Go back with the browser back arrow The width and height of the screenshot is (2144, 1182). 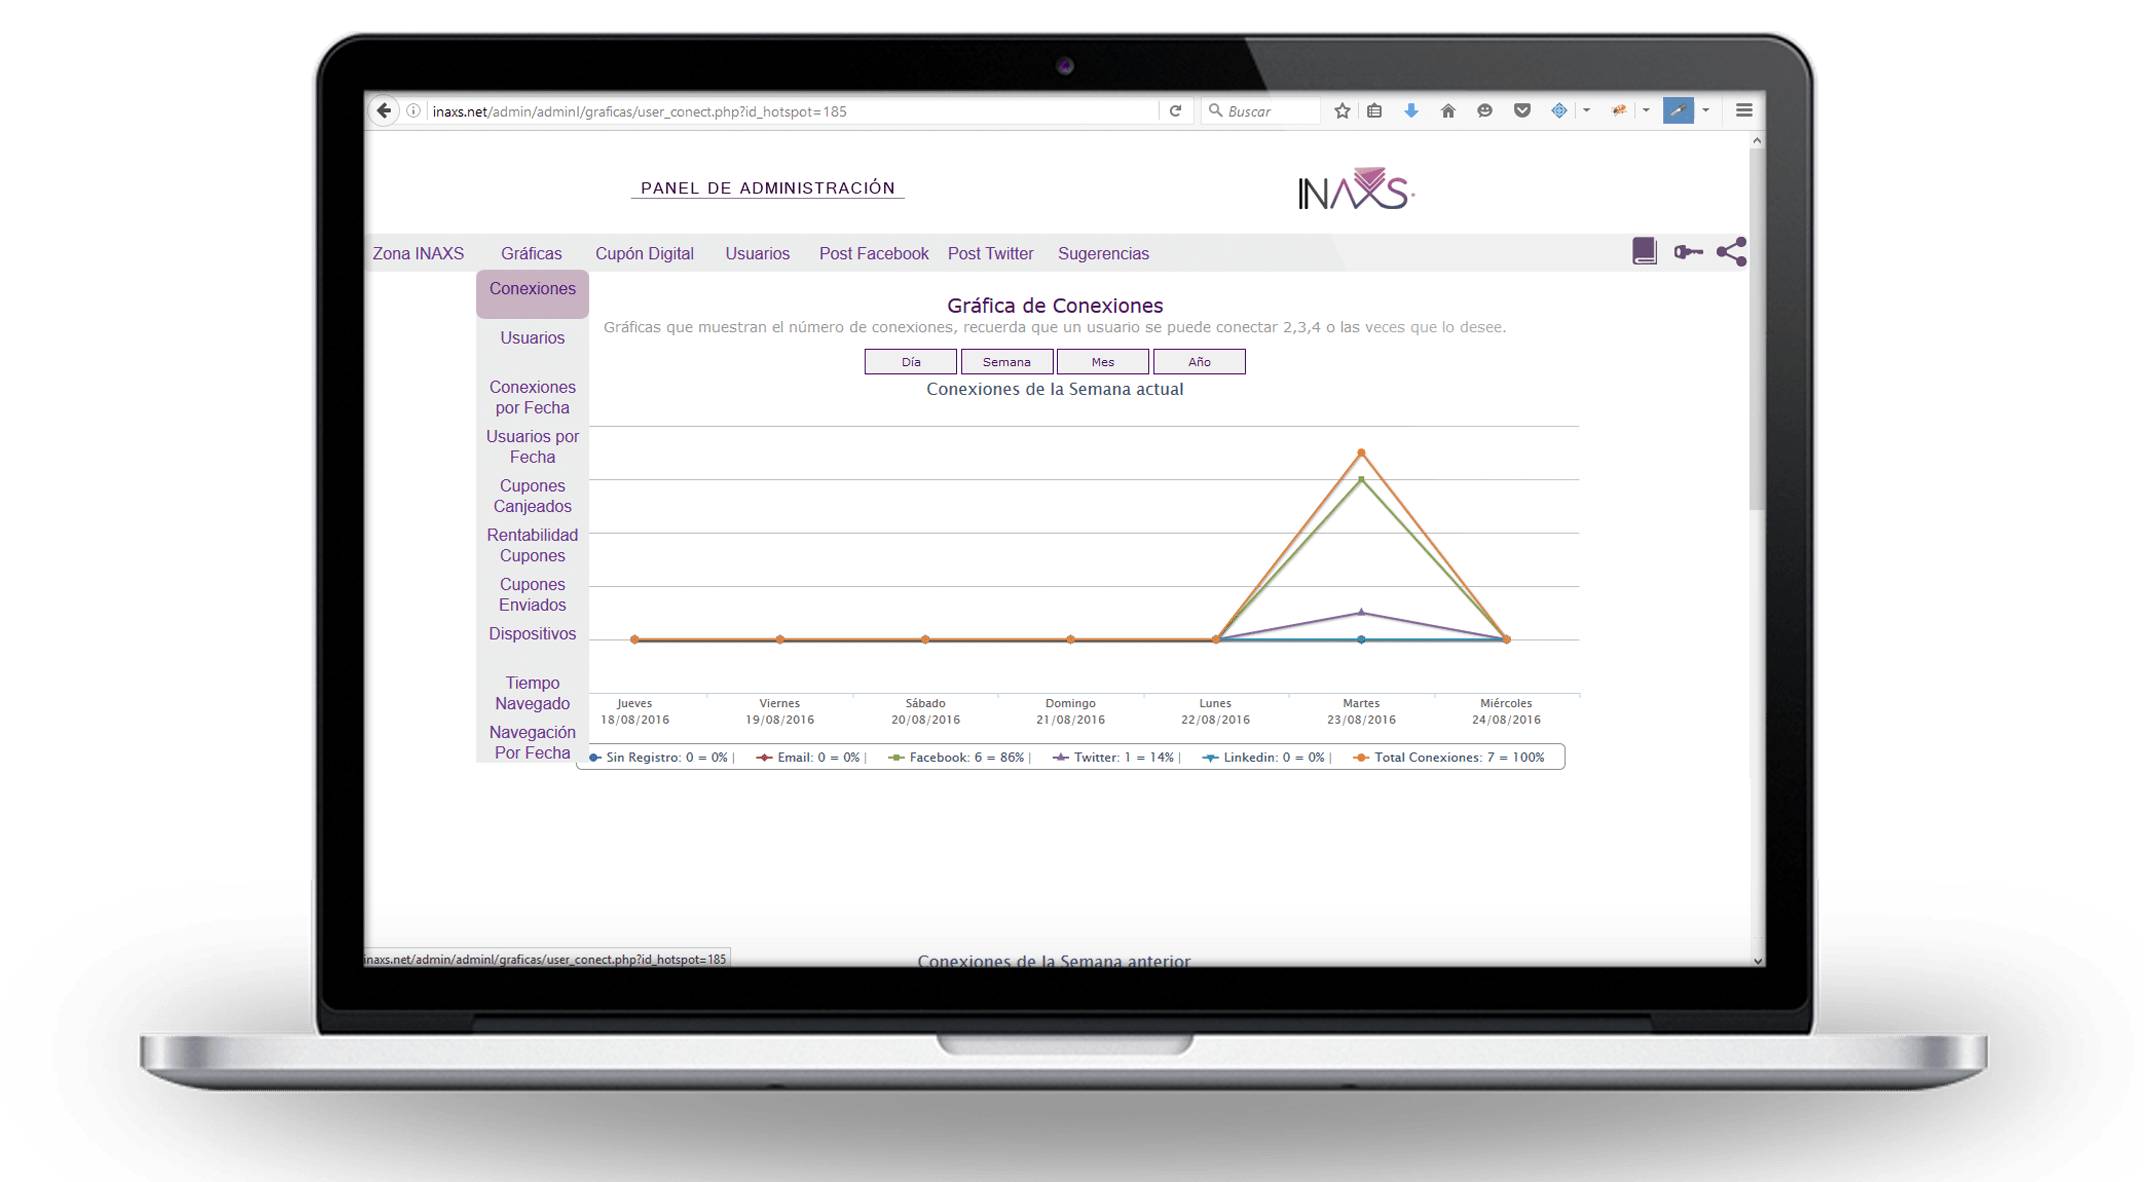384,111
